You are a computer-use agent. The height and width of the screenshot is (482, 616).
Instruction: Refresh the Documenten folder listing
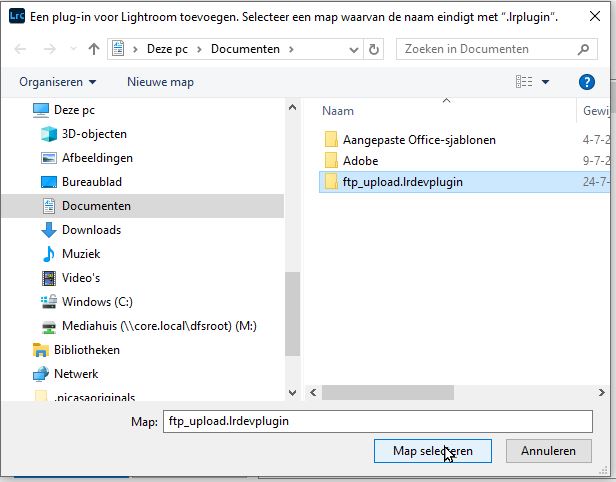click(x=374, y=49)
